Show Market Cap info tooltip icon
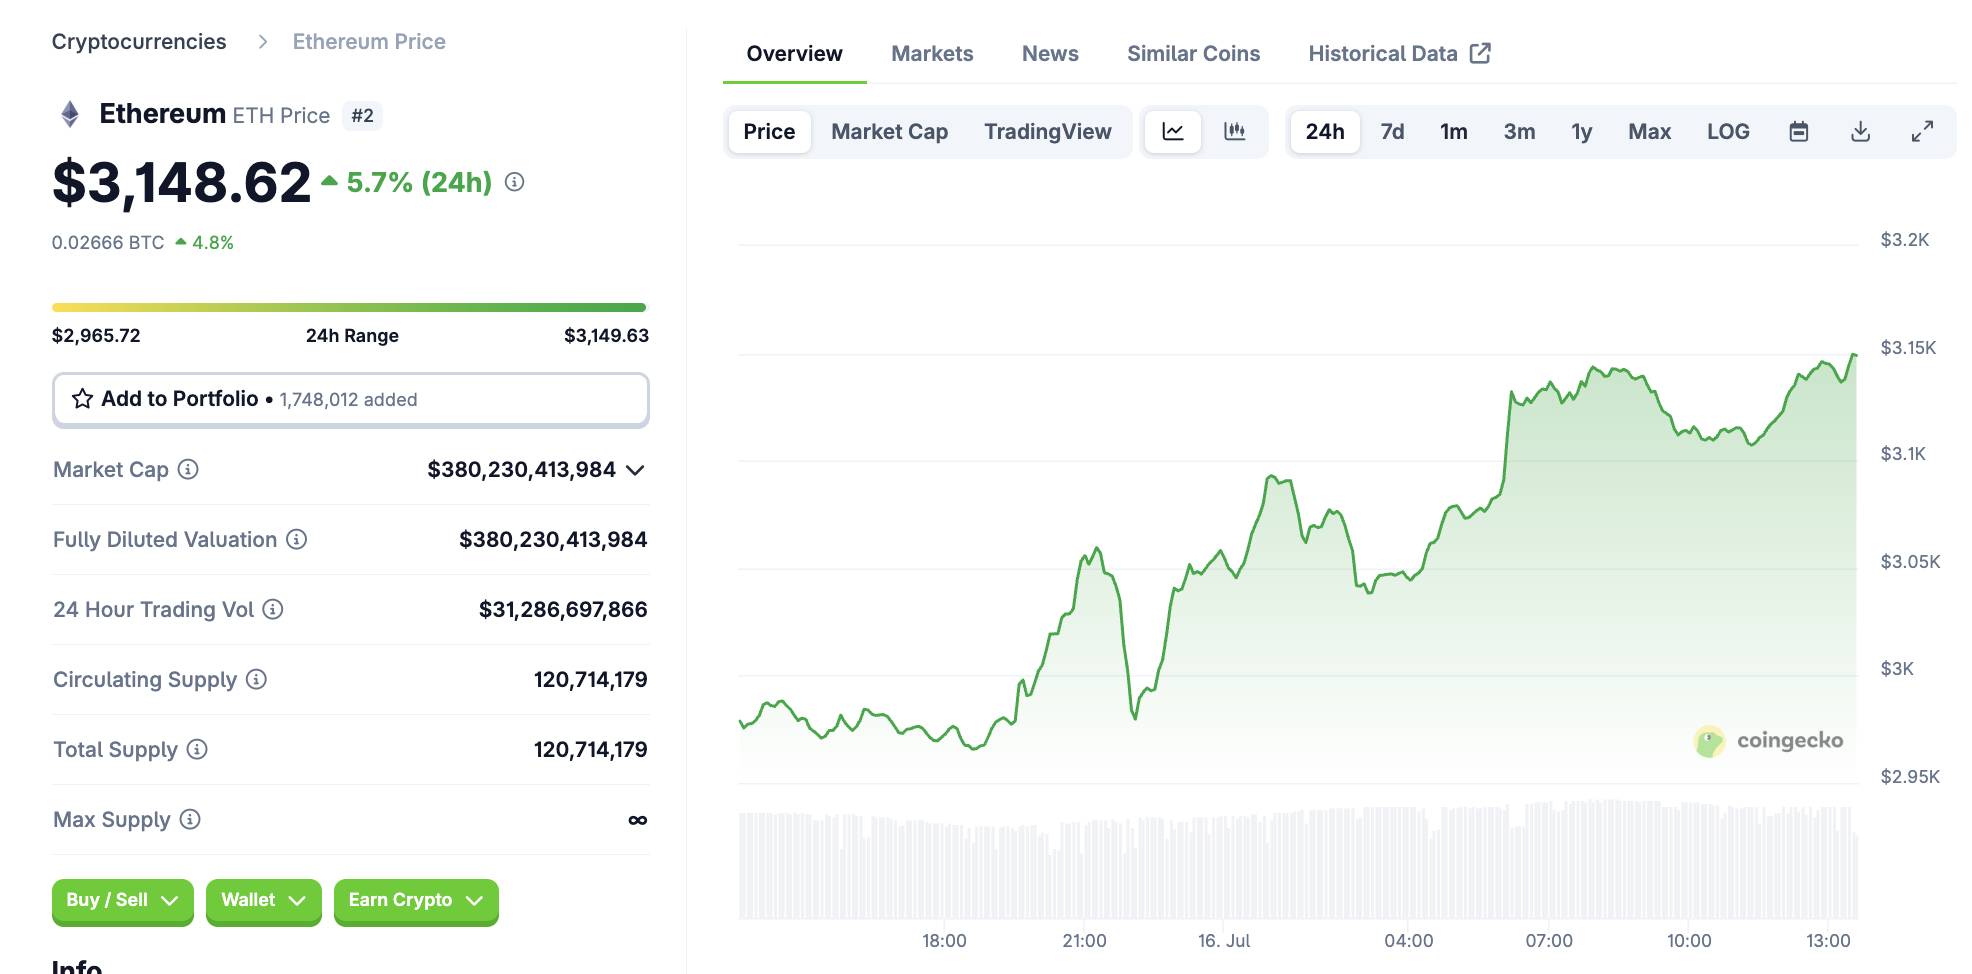 coord(188,469)
